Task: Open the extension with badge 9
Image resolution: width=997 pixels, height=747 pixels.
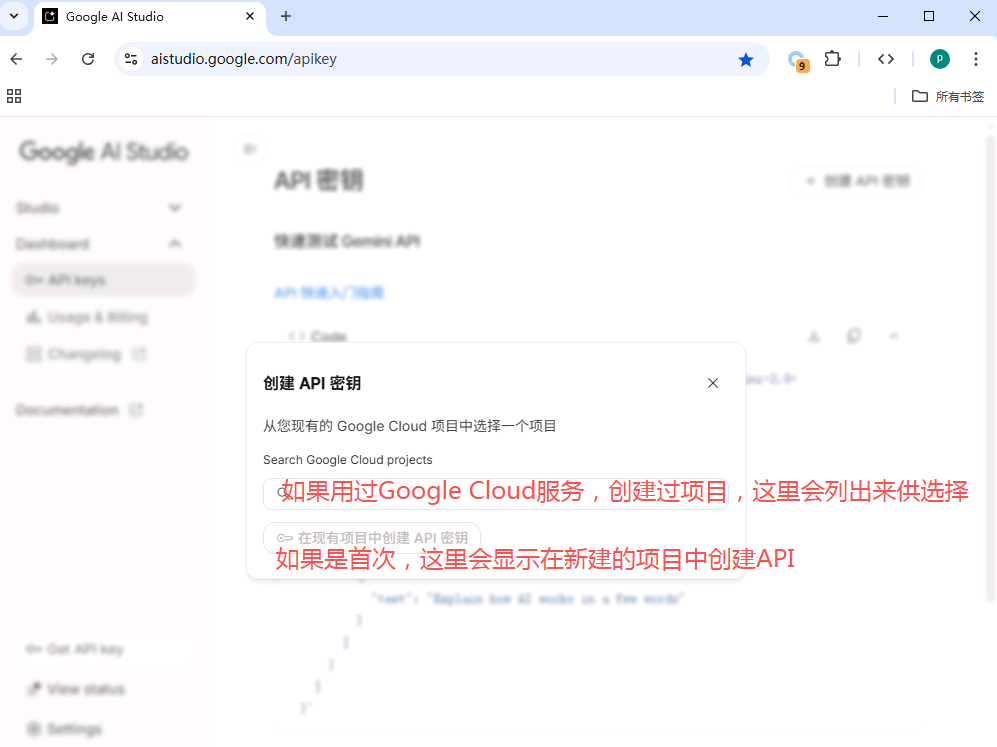Action: [797, 60]
